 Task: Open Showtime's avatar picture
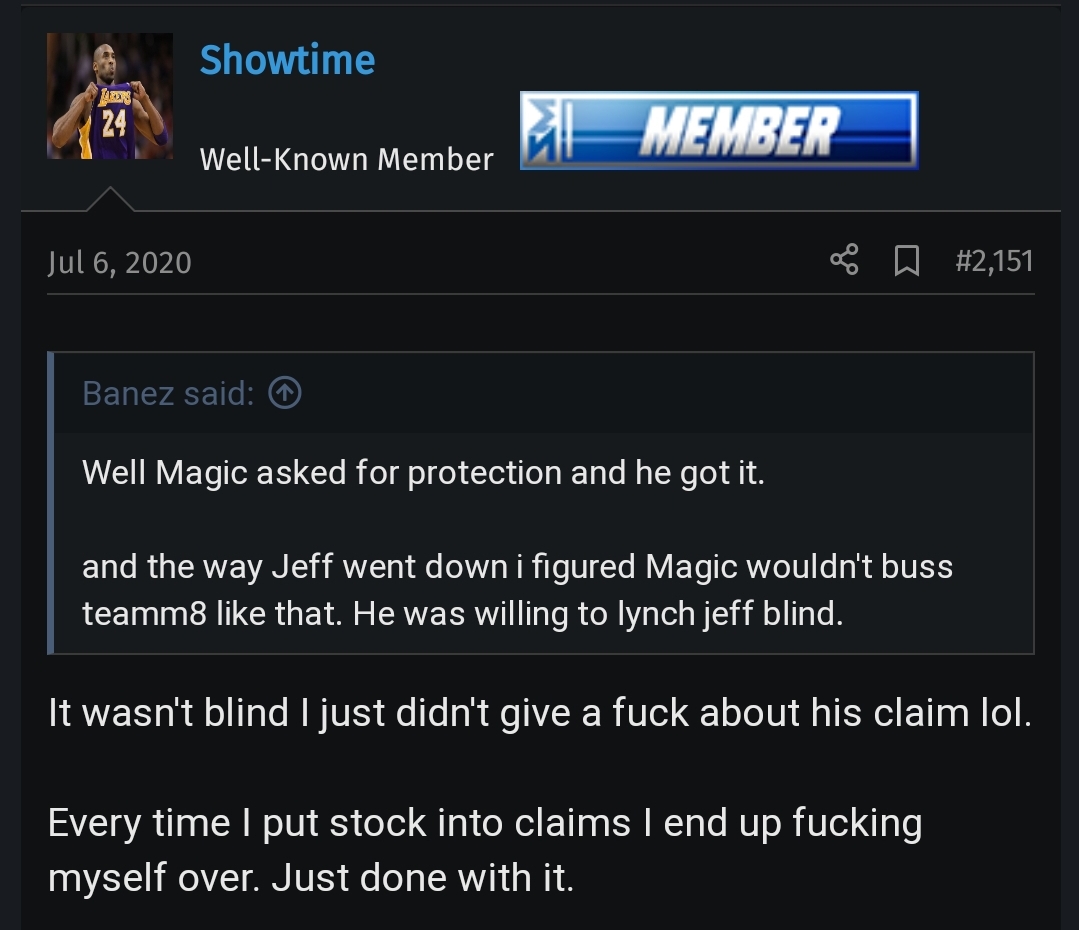click(x=109, y=96)
